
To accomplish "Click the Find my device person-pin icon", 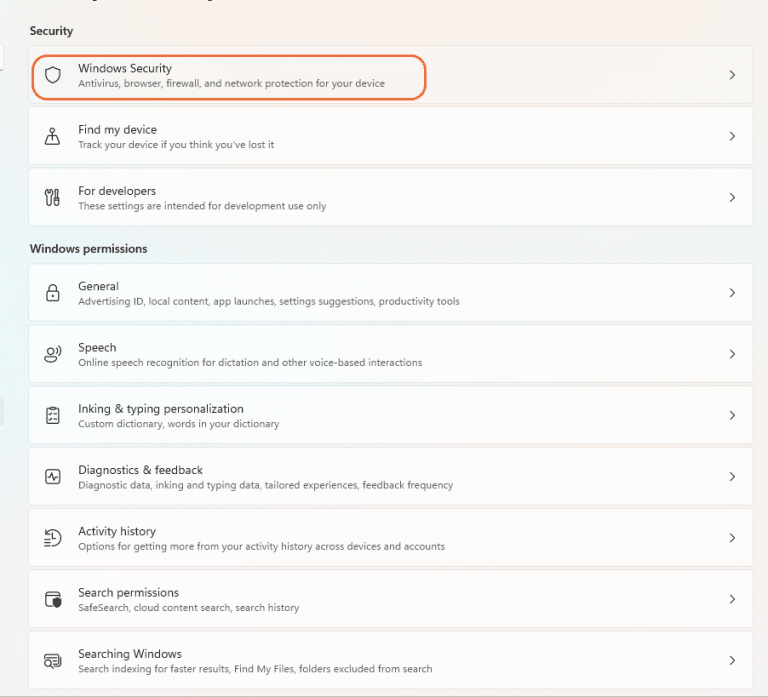I will pyautogui.click(x=53, y=137).
